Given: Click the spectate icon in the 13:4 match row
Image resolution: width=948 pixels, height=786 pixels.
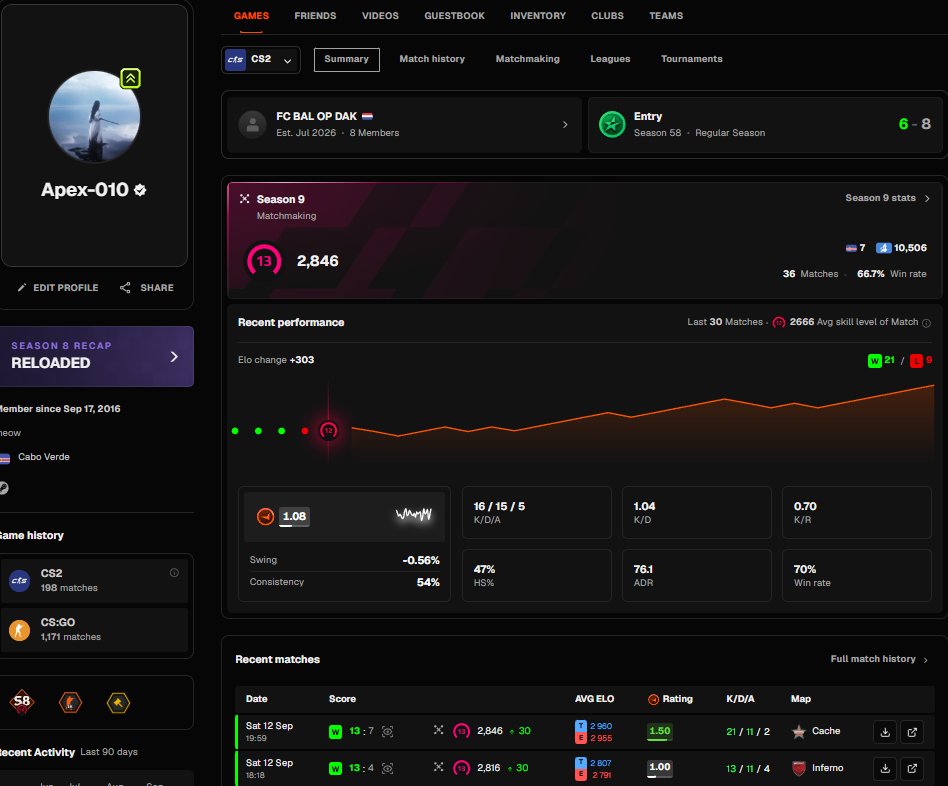Looking at the screenshot, I should point(388,768).
